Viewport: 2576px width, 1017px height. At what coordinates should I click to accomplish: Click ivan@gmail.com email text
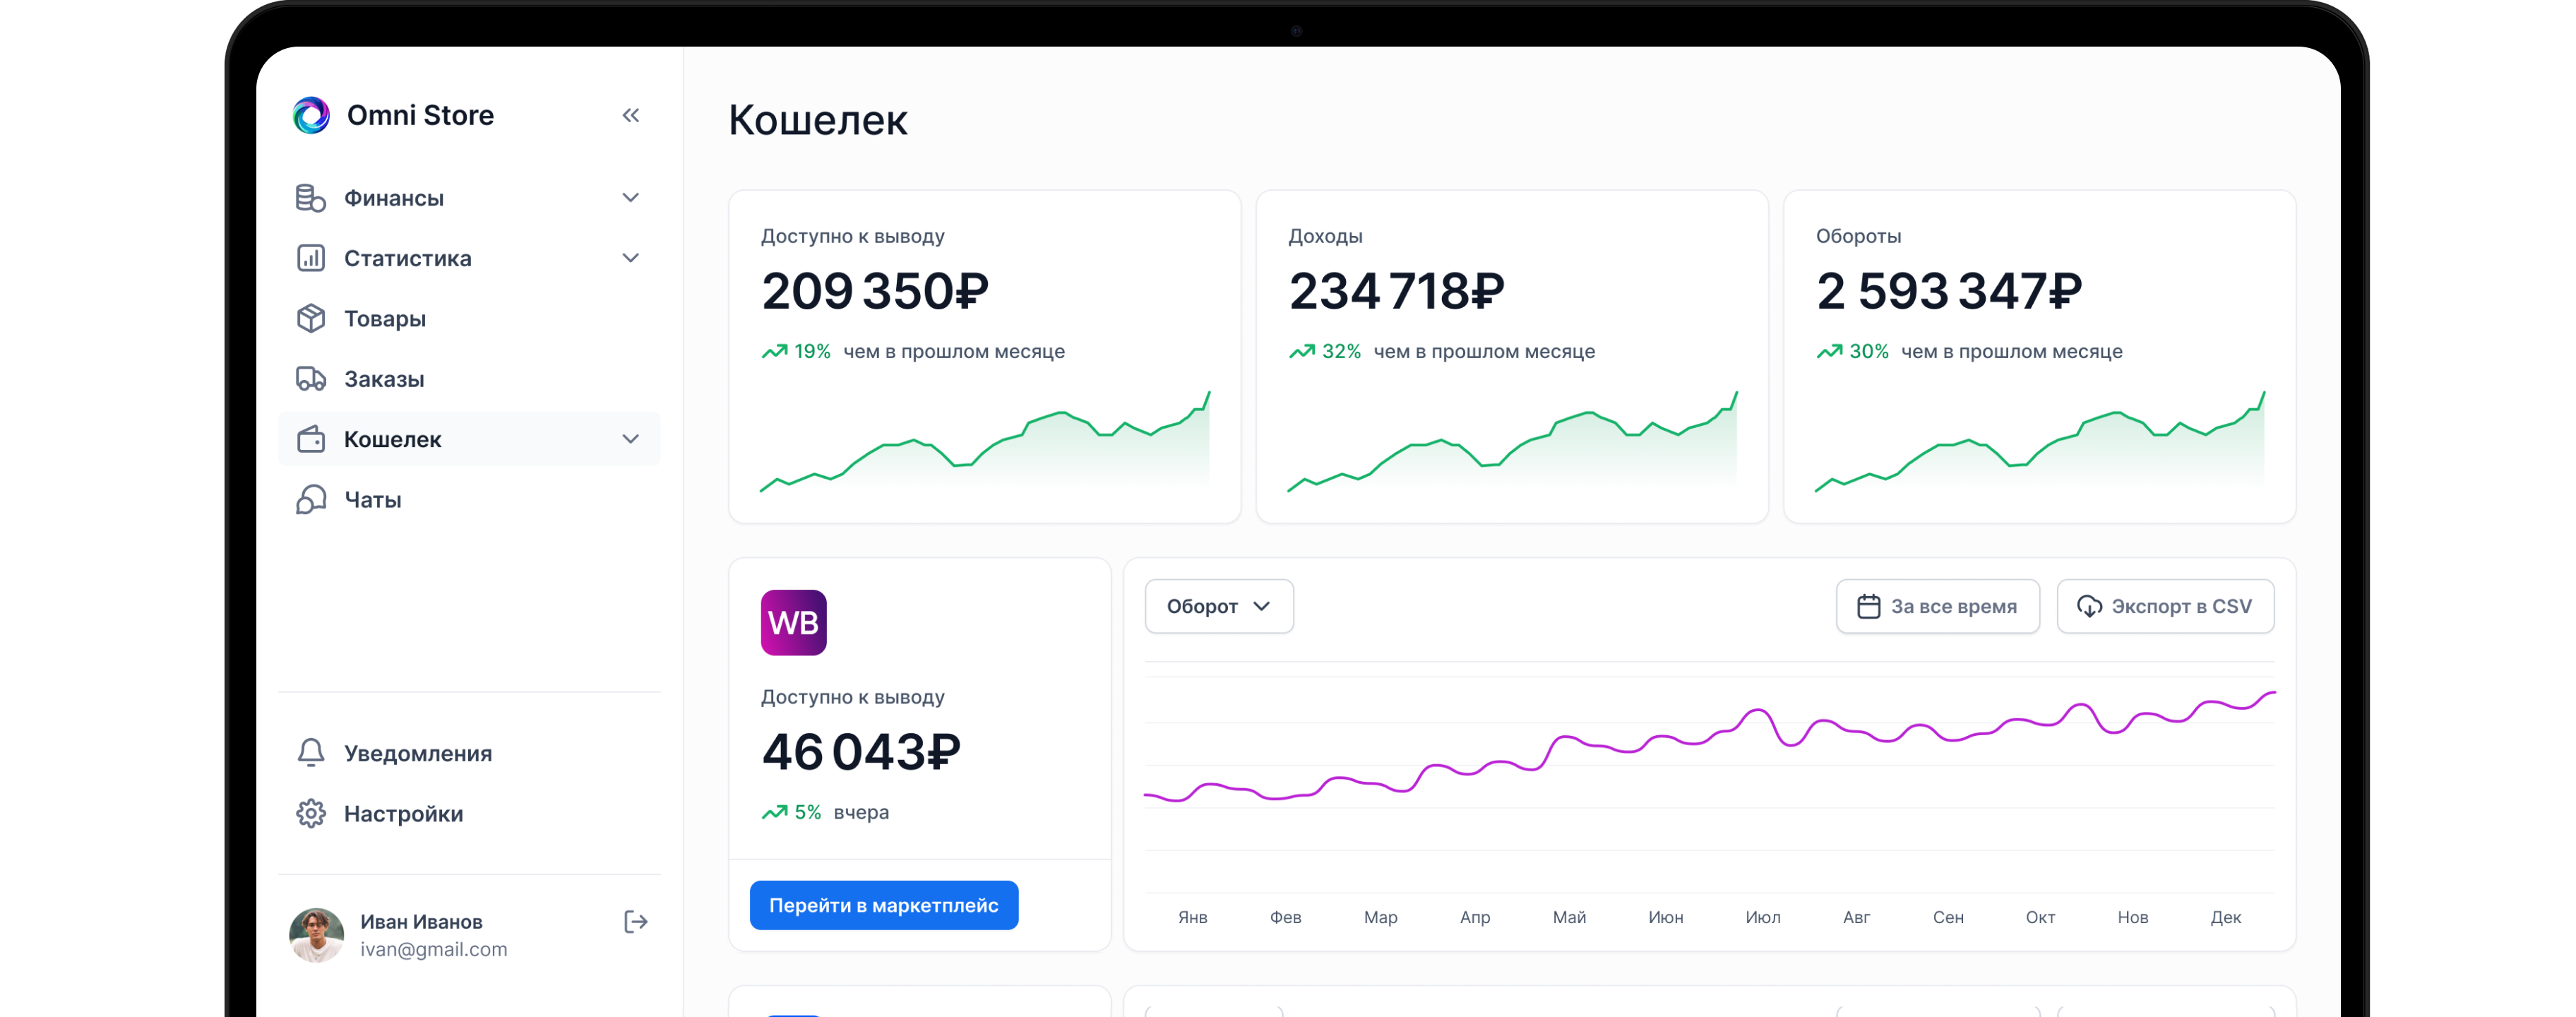click(434, 949)
